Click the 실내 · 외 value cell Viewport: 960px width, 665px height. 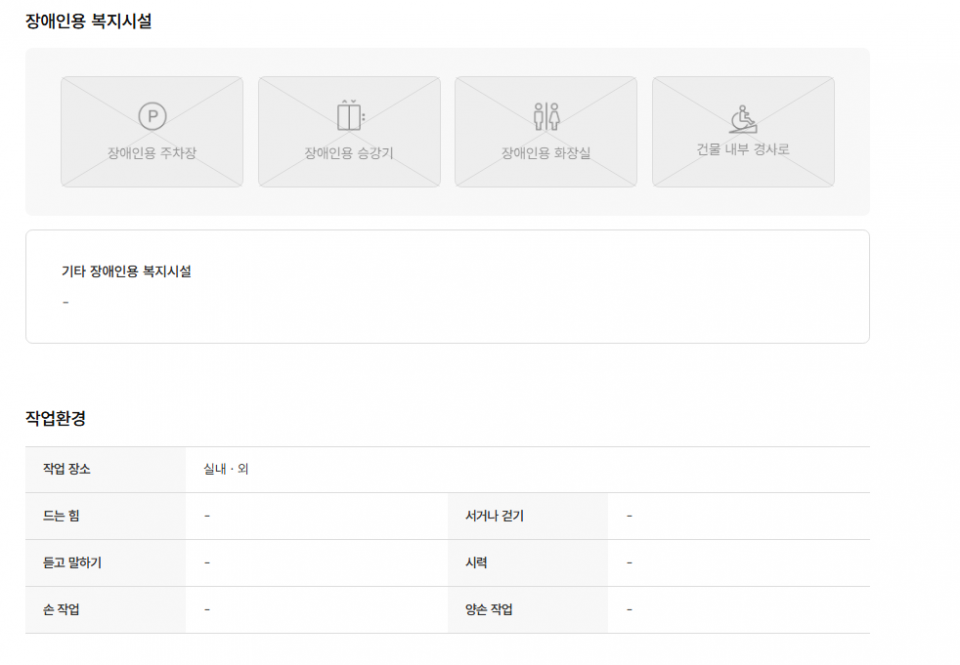[x=225, y=469]
